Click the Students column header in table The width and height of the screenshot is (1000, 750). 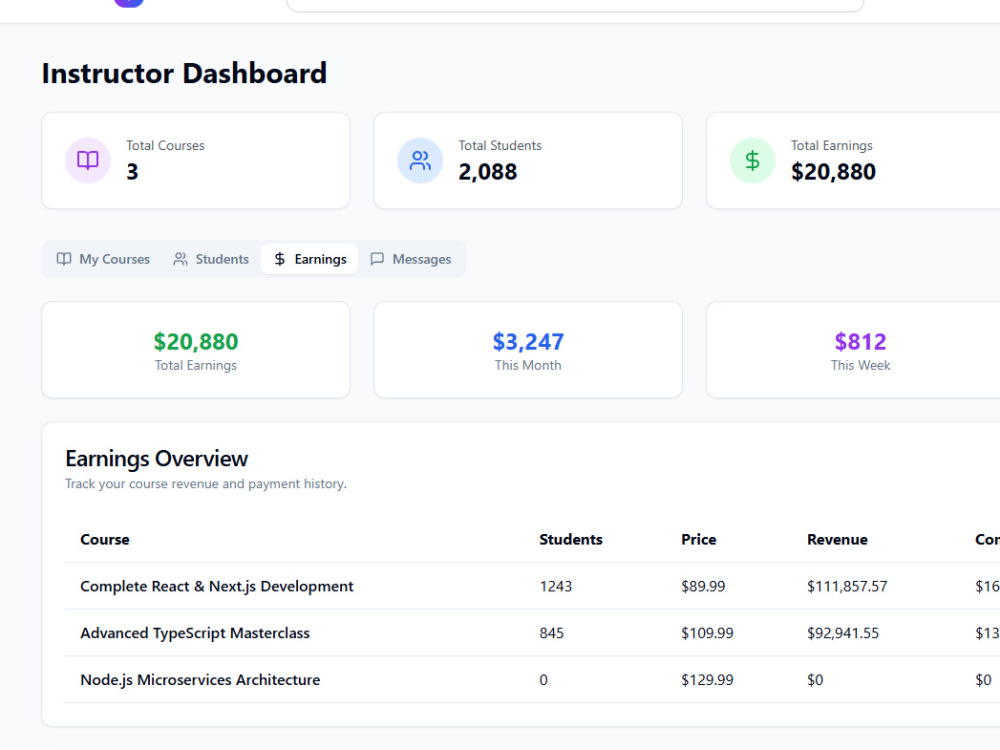coord(571,540)
